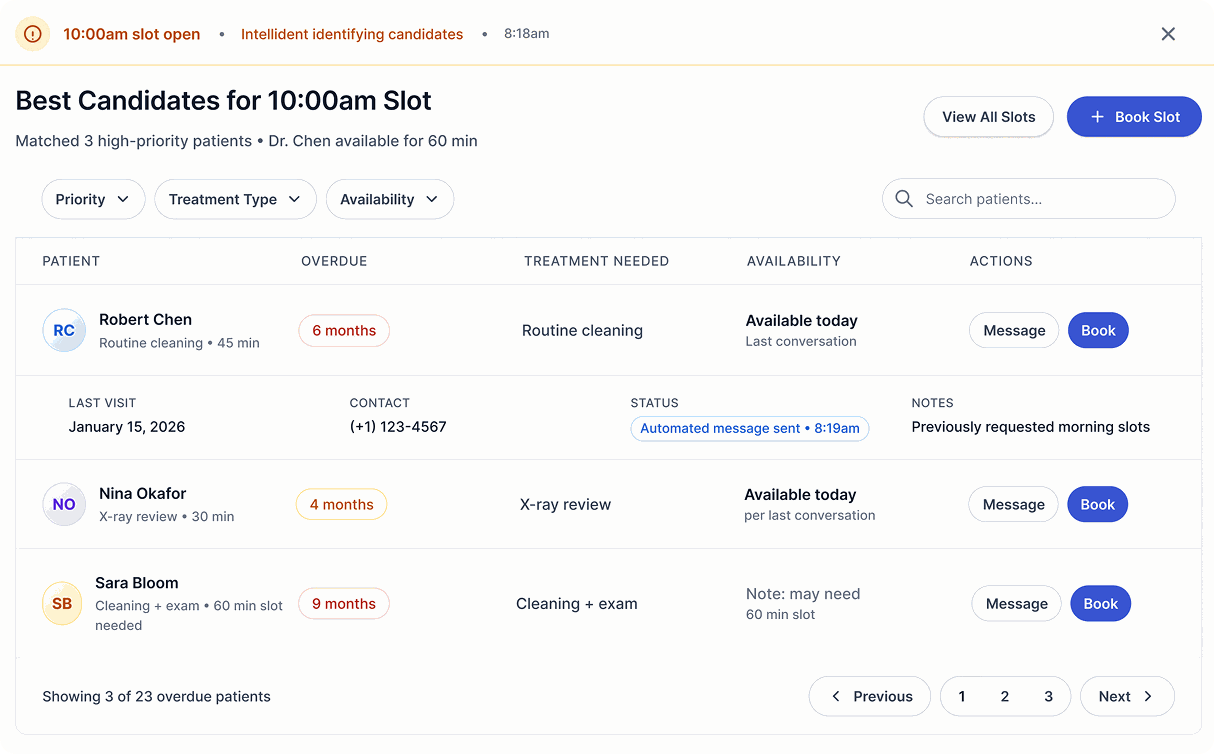Click the Patient column header
The height and width of the screenshot is (754, 1214).
(x=71, y=261)
